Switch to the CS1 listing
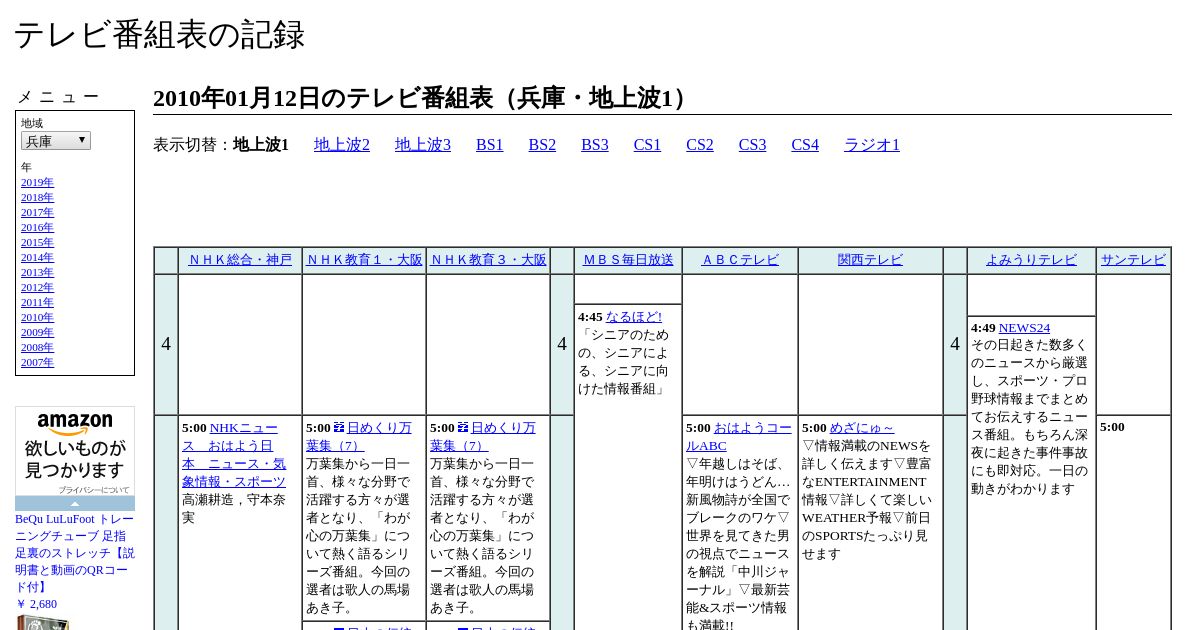Screen dimensions: 1200x630 click(x=647, y=145)
